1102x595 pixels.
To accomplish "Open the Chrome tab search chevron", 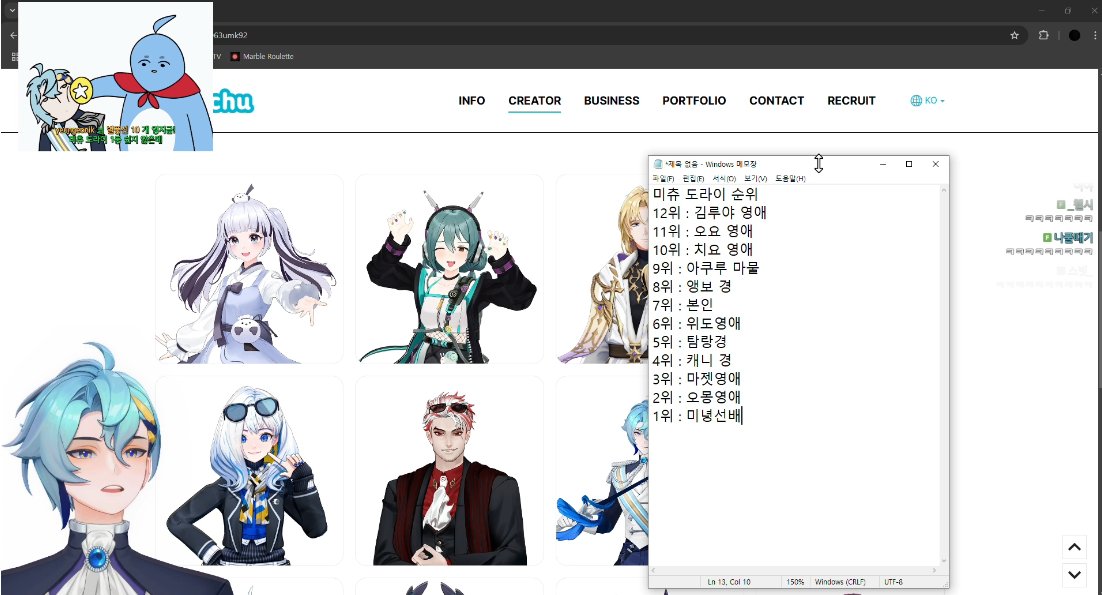I will click(x=12, y=11).
